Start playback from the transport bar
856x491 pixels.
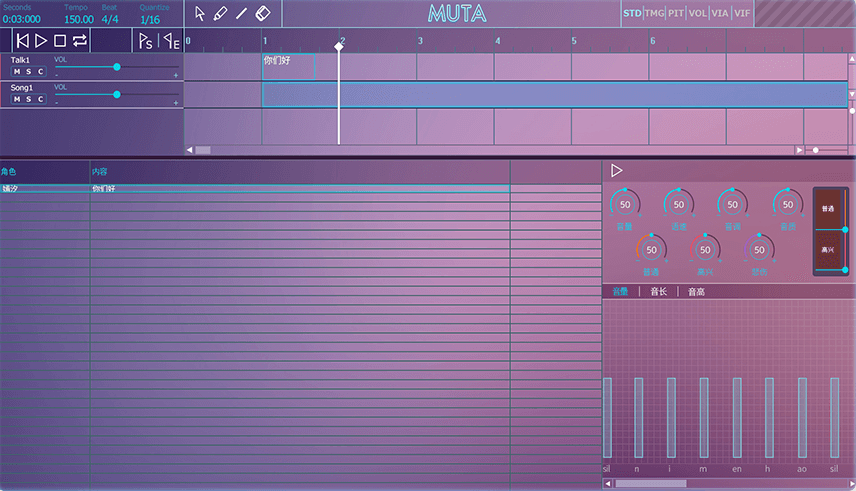click(41, 40)
